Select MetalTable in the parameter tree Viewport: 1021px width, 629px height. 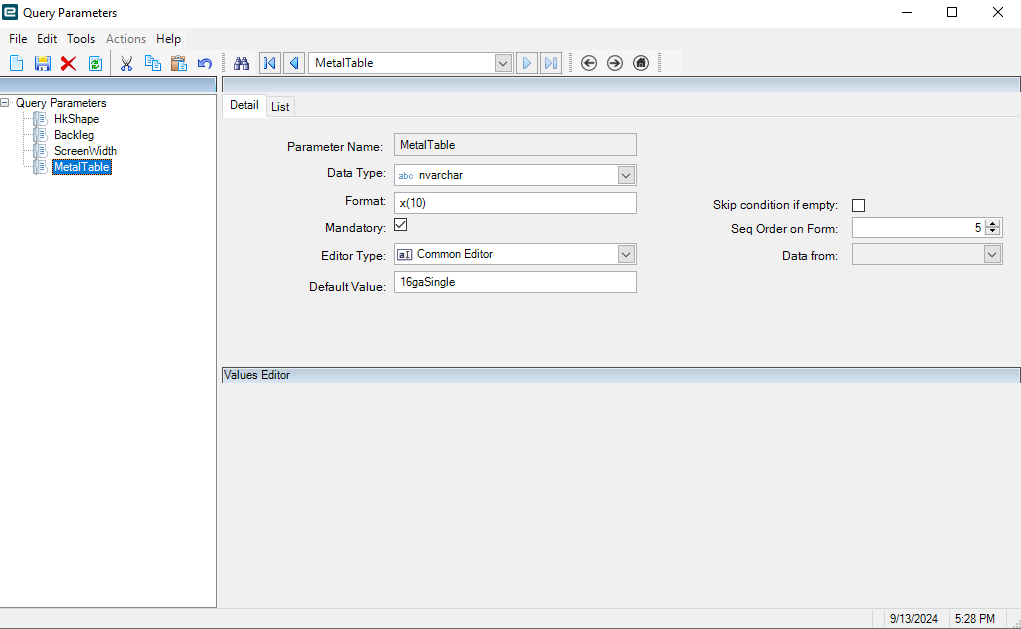coord(82,167)
